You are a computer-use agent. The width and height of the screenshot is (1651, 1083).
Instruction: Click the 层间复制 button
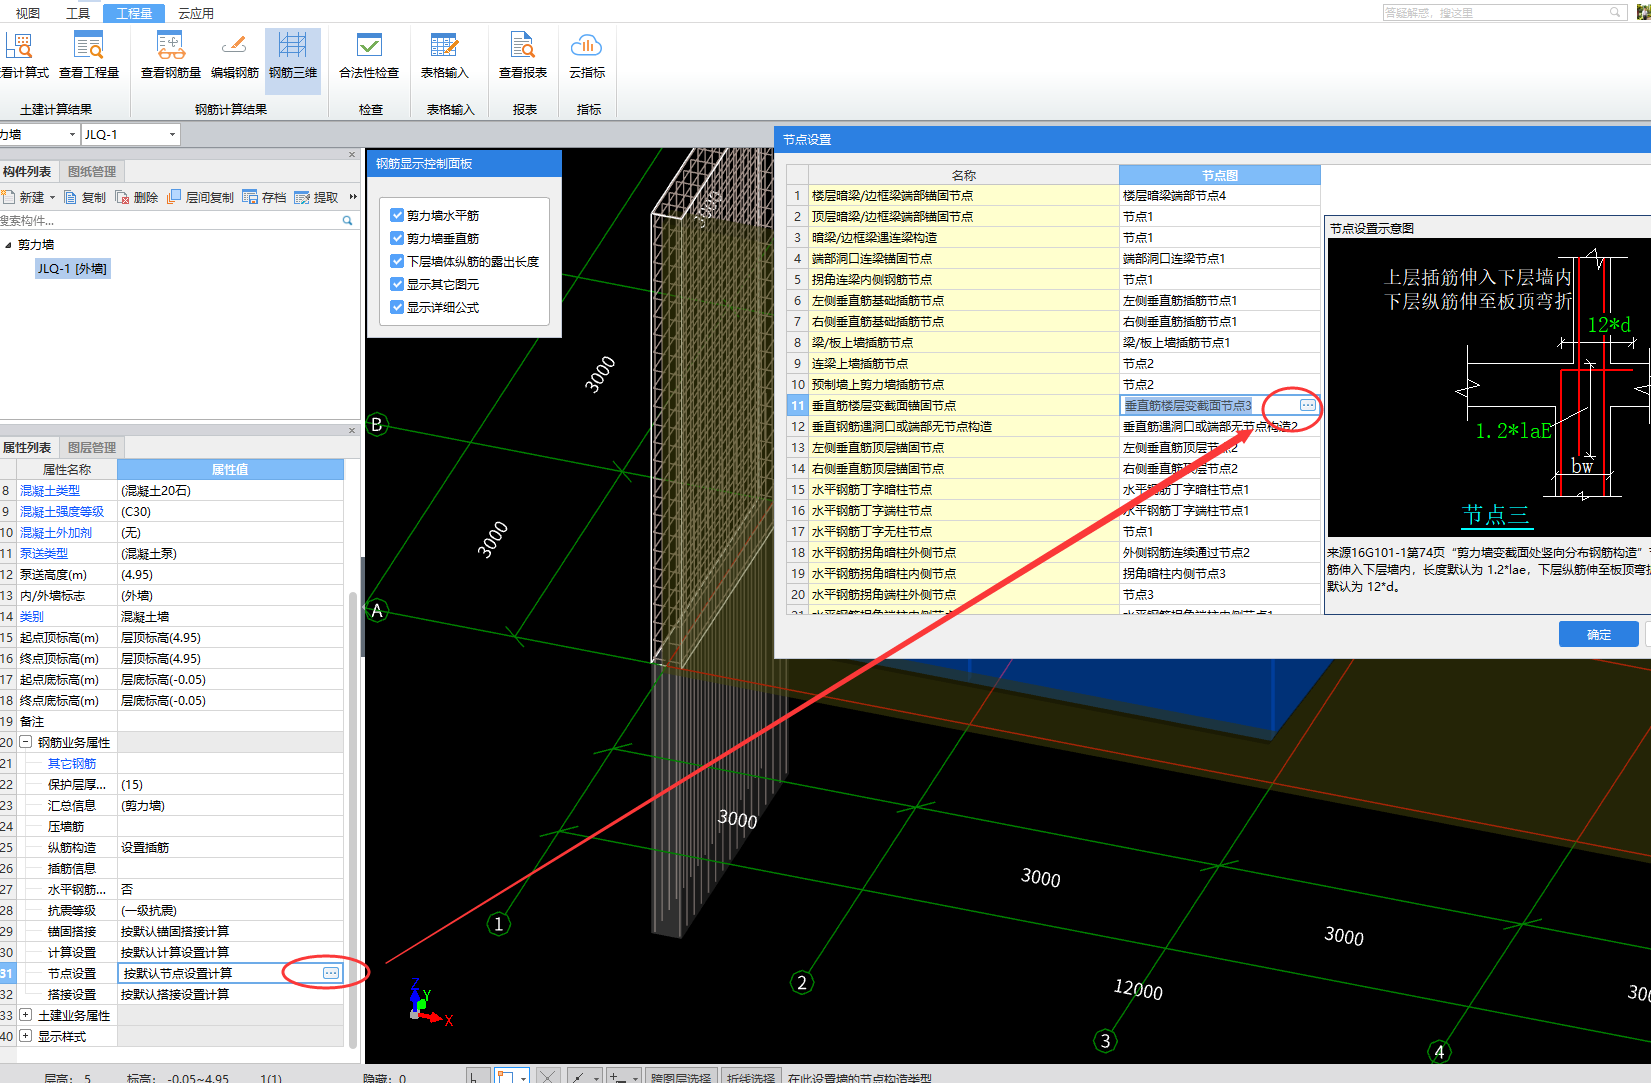[x=201, y=197]
